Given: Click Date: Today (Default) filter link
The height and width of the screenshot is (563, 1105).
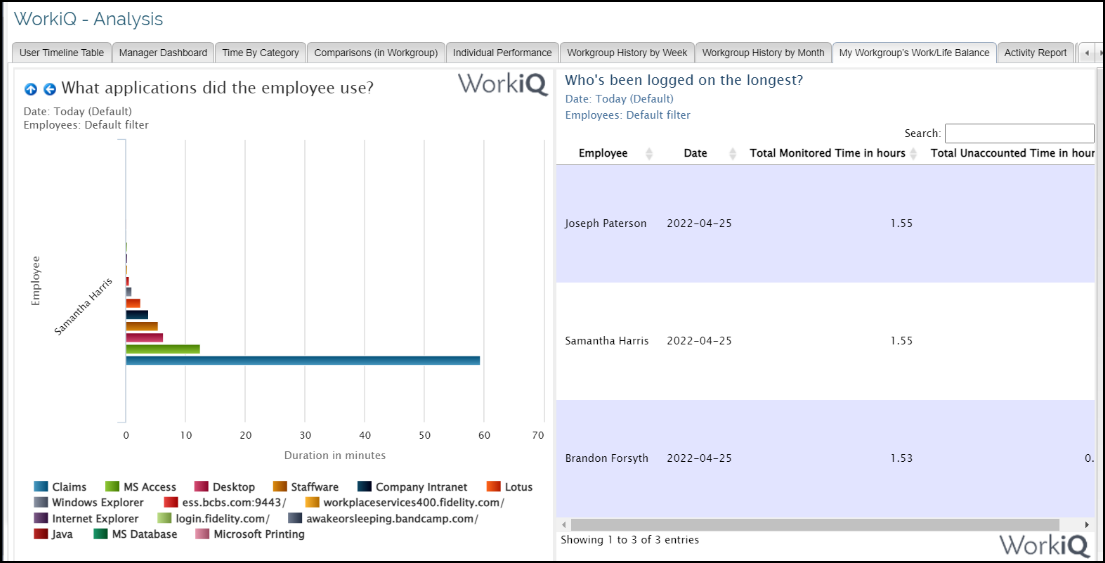Looking at the screenshot, I should pyautogui.click(x=619, y=99).
